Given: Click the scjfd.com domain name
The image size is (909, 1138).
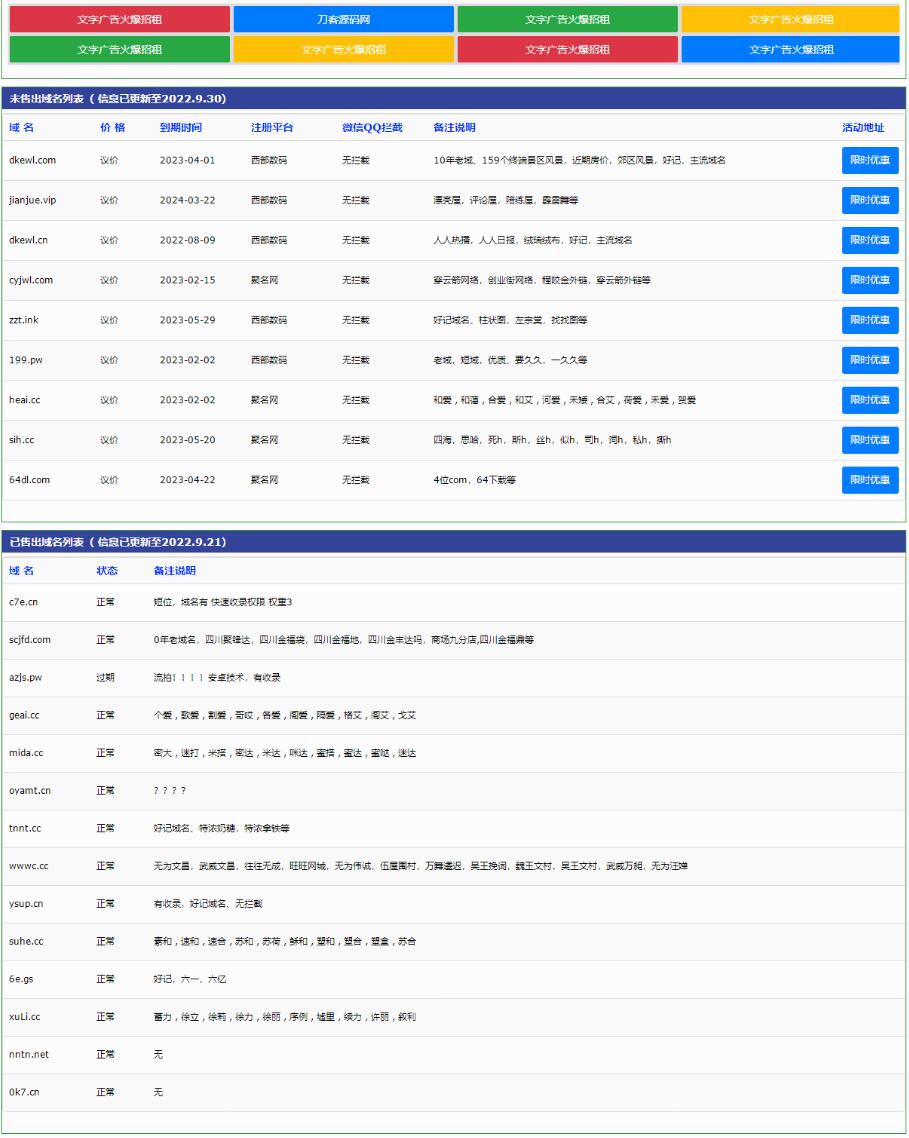Looking at the screenshot, I should click(30, 640).
